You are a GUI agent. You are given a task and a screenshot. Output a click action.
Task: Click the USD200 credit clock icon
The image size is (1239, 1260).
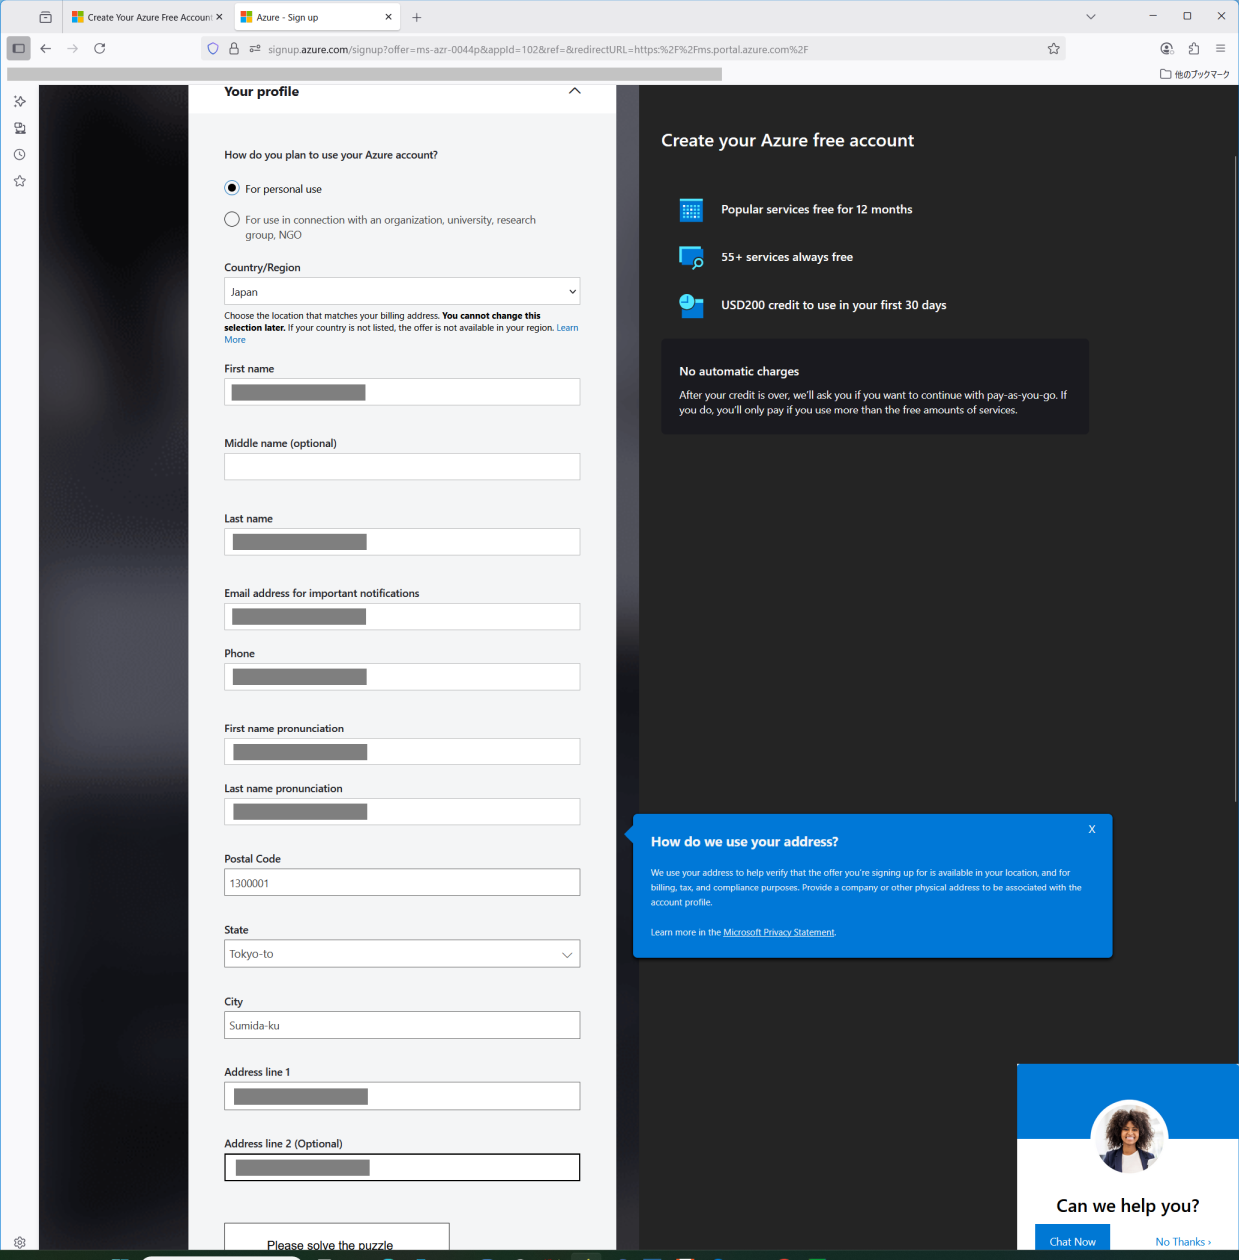point(691,305)
